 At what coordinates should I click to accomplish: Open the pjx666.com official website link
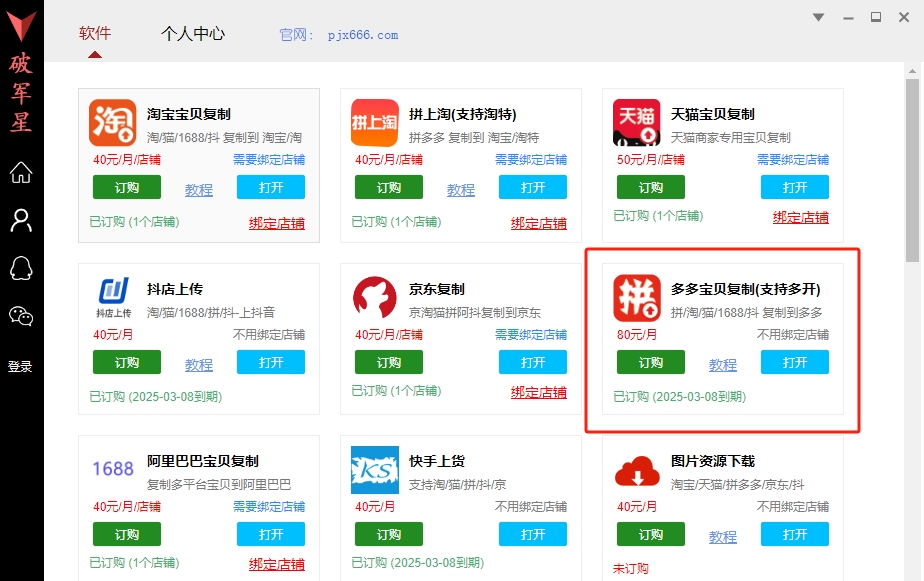pyautogui.click(x=363, y=35)
